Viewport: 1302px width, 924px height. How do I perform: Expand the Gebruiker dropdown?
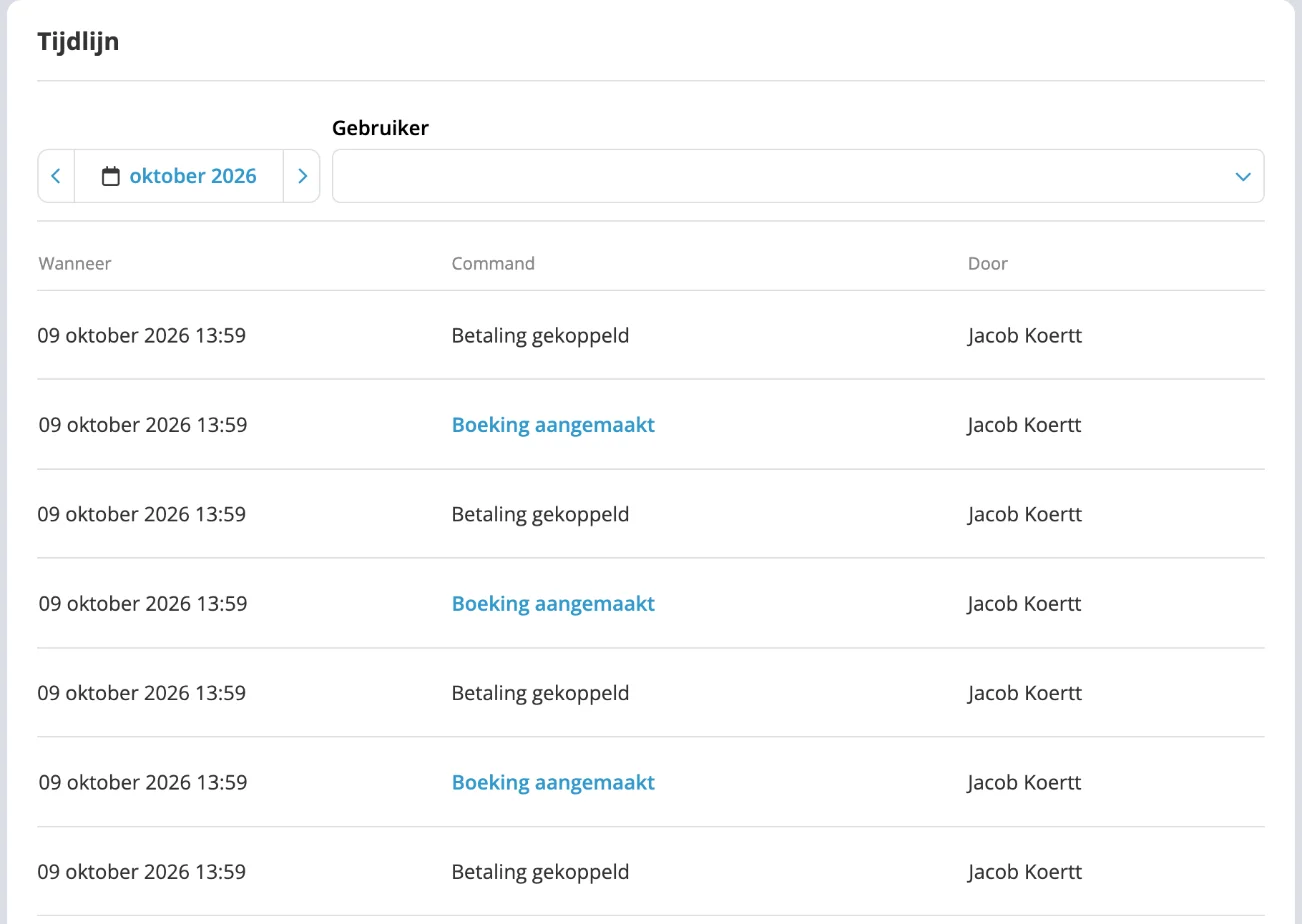[x=798, y=176]
